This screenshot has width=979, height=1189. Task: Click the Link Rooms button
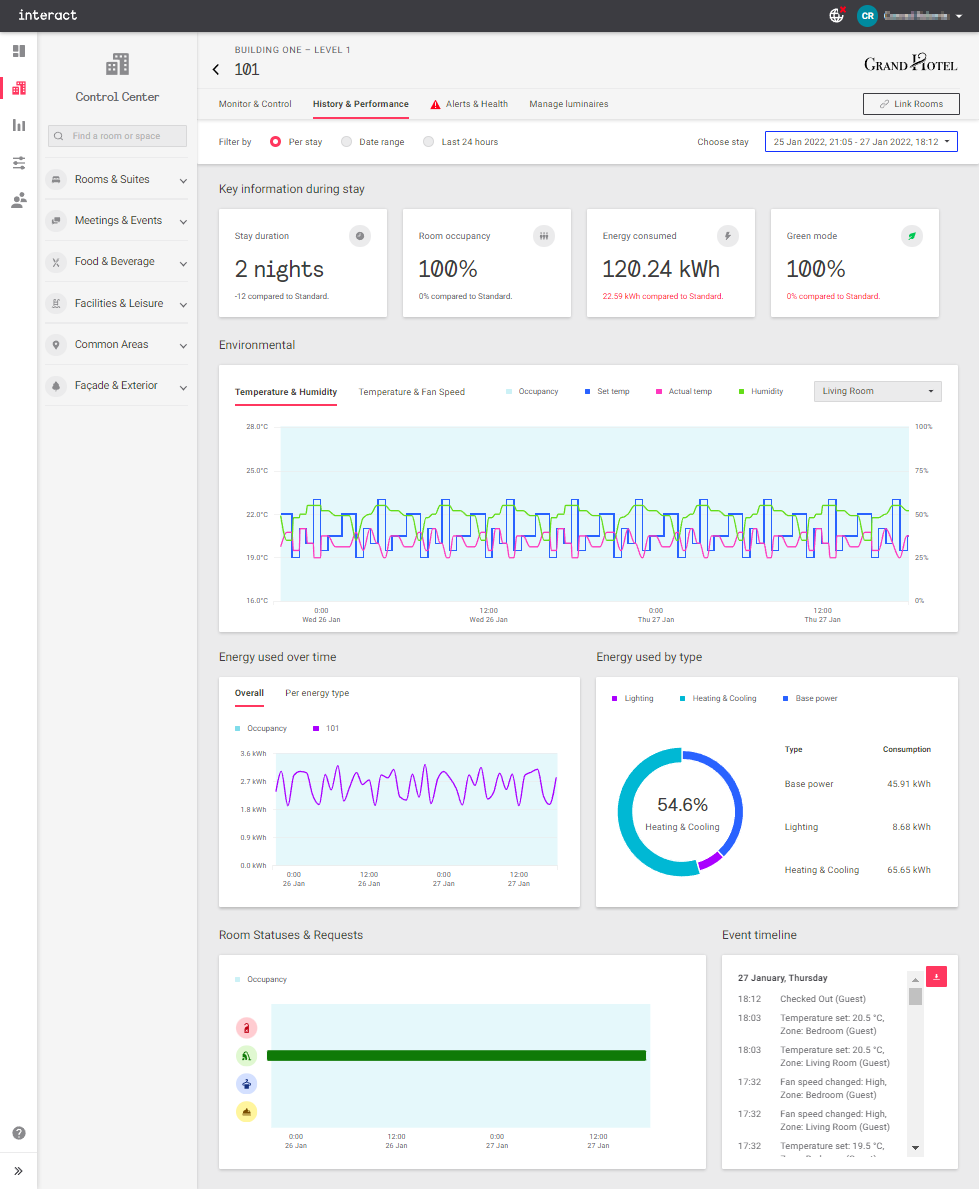910,104
